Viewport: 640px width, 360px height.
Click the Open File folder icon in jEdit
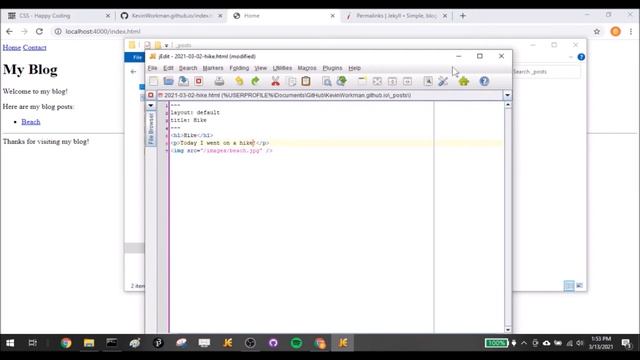click(168, 81)
